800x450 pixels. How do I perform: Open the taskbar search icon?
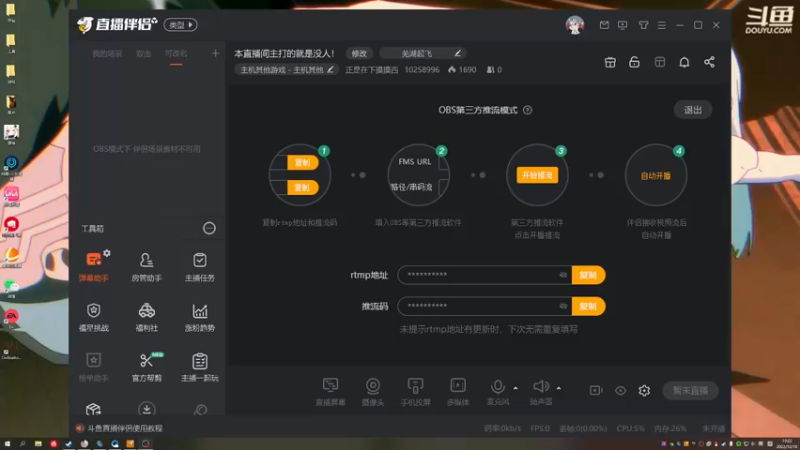(x=22, y=444)
